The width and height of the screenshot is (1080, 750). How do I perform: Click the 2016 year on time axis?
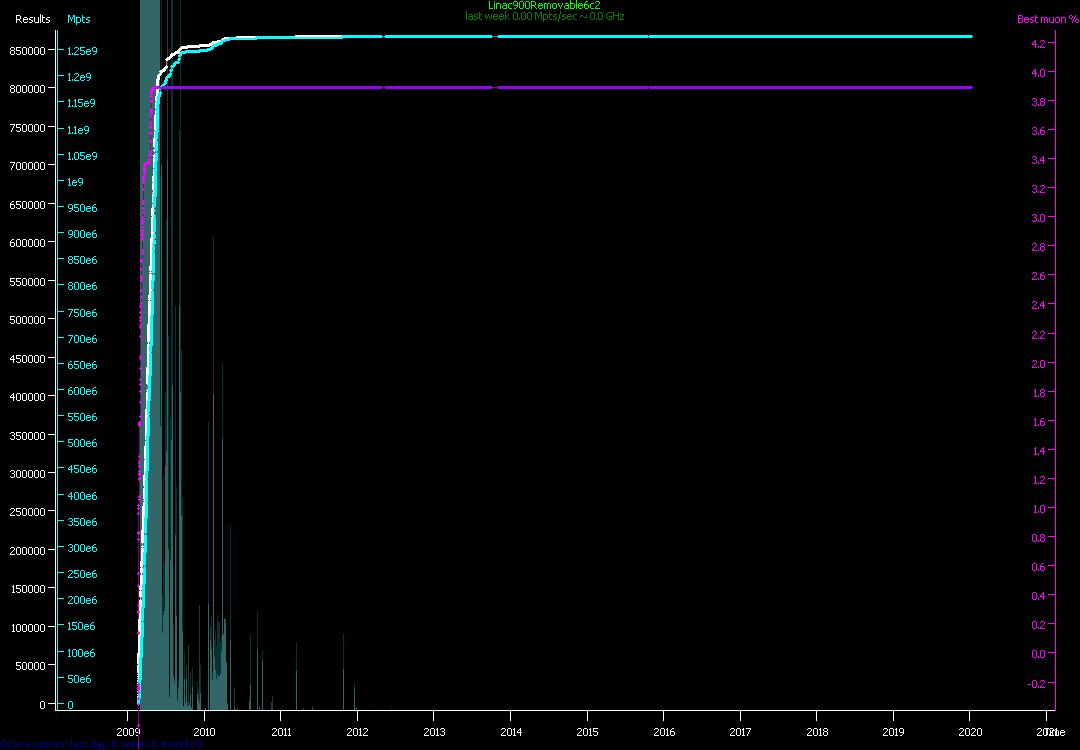pyautogui.click(x=663, y=732)
